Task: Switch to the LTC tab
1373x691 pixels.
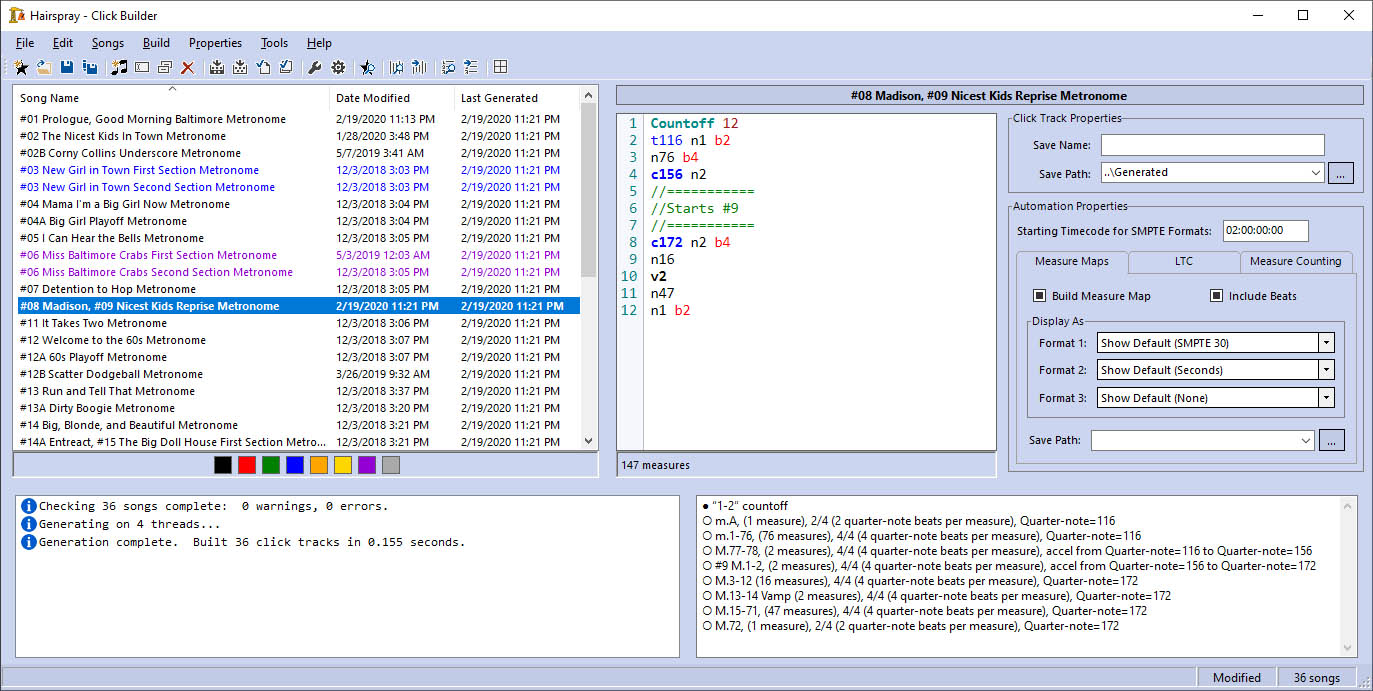Action: [x=1184, y=262]
